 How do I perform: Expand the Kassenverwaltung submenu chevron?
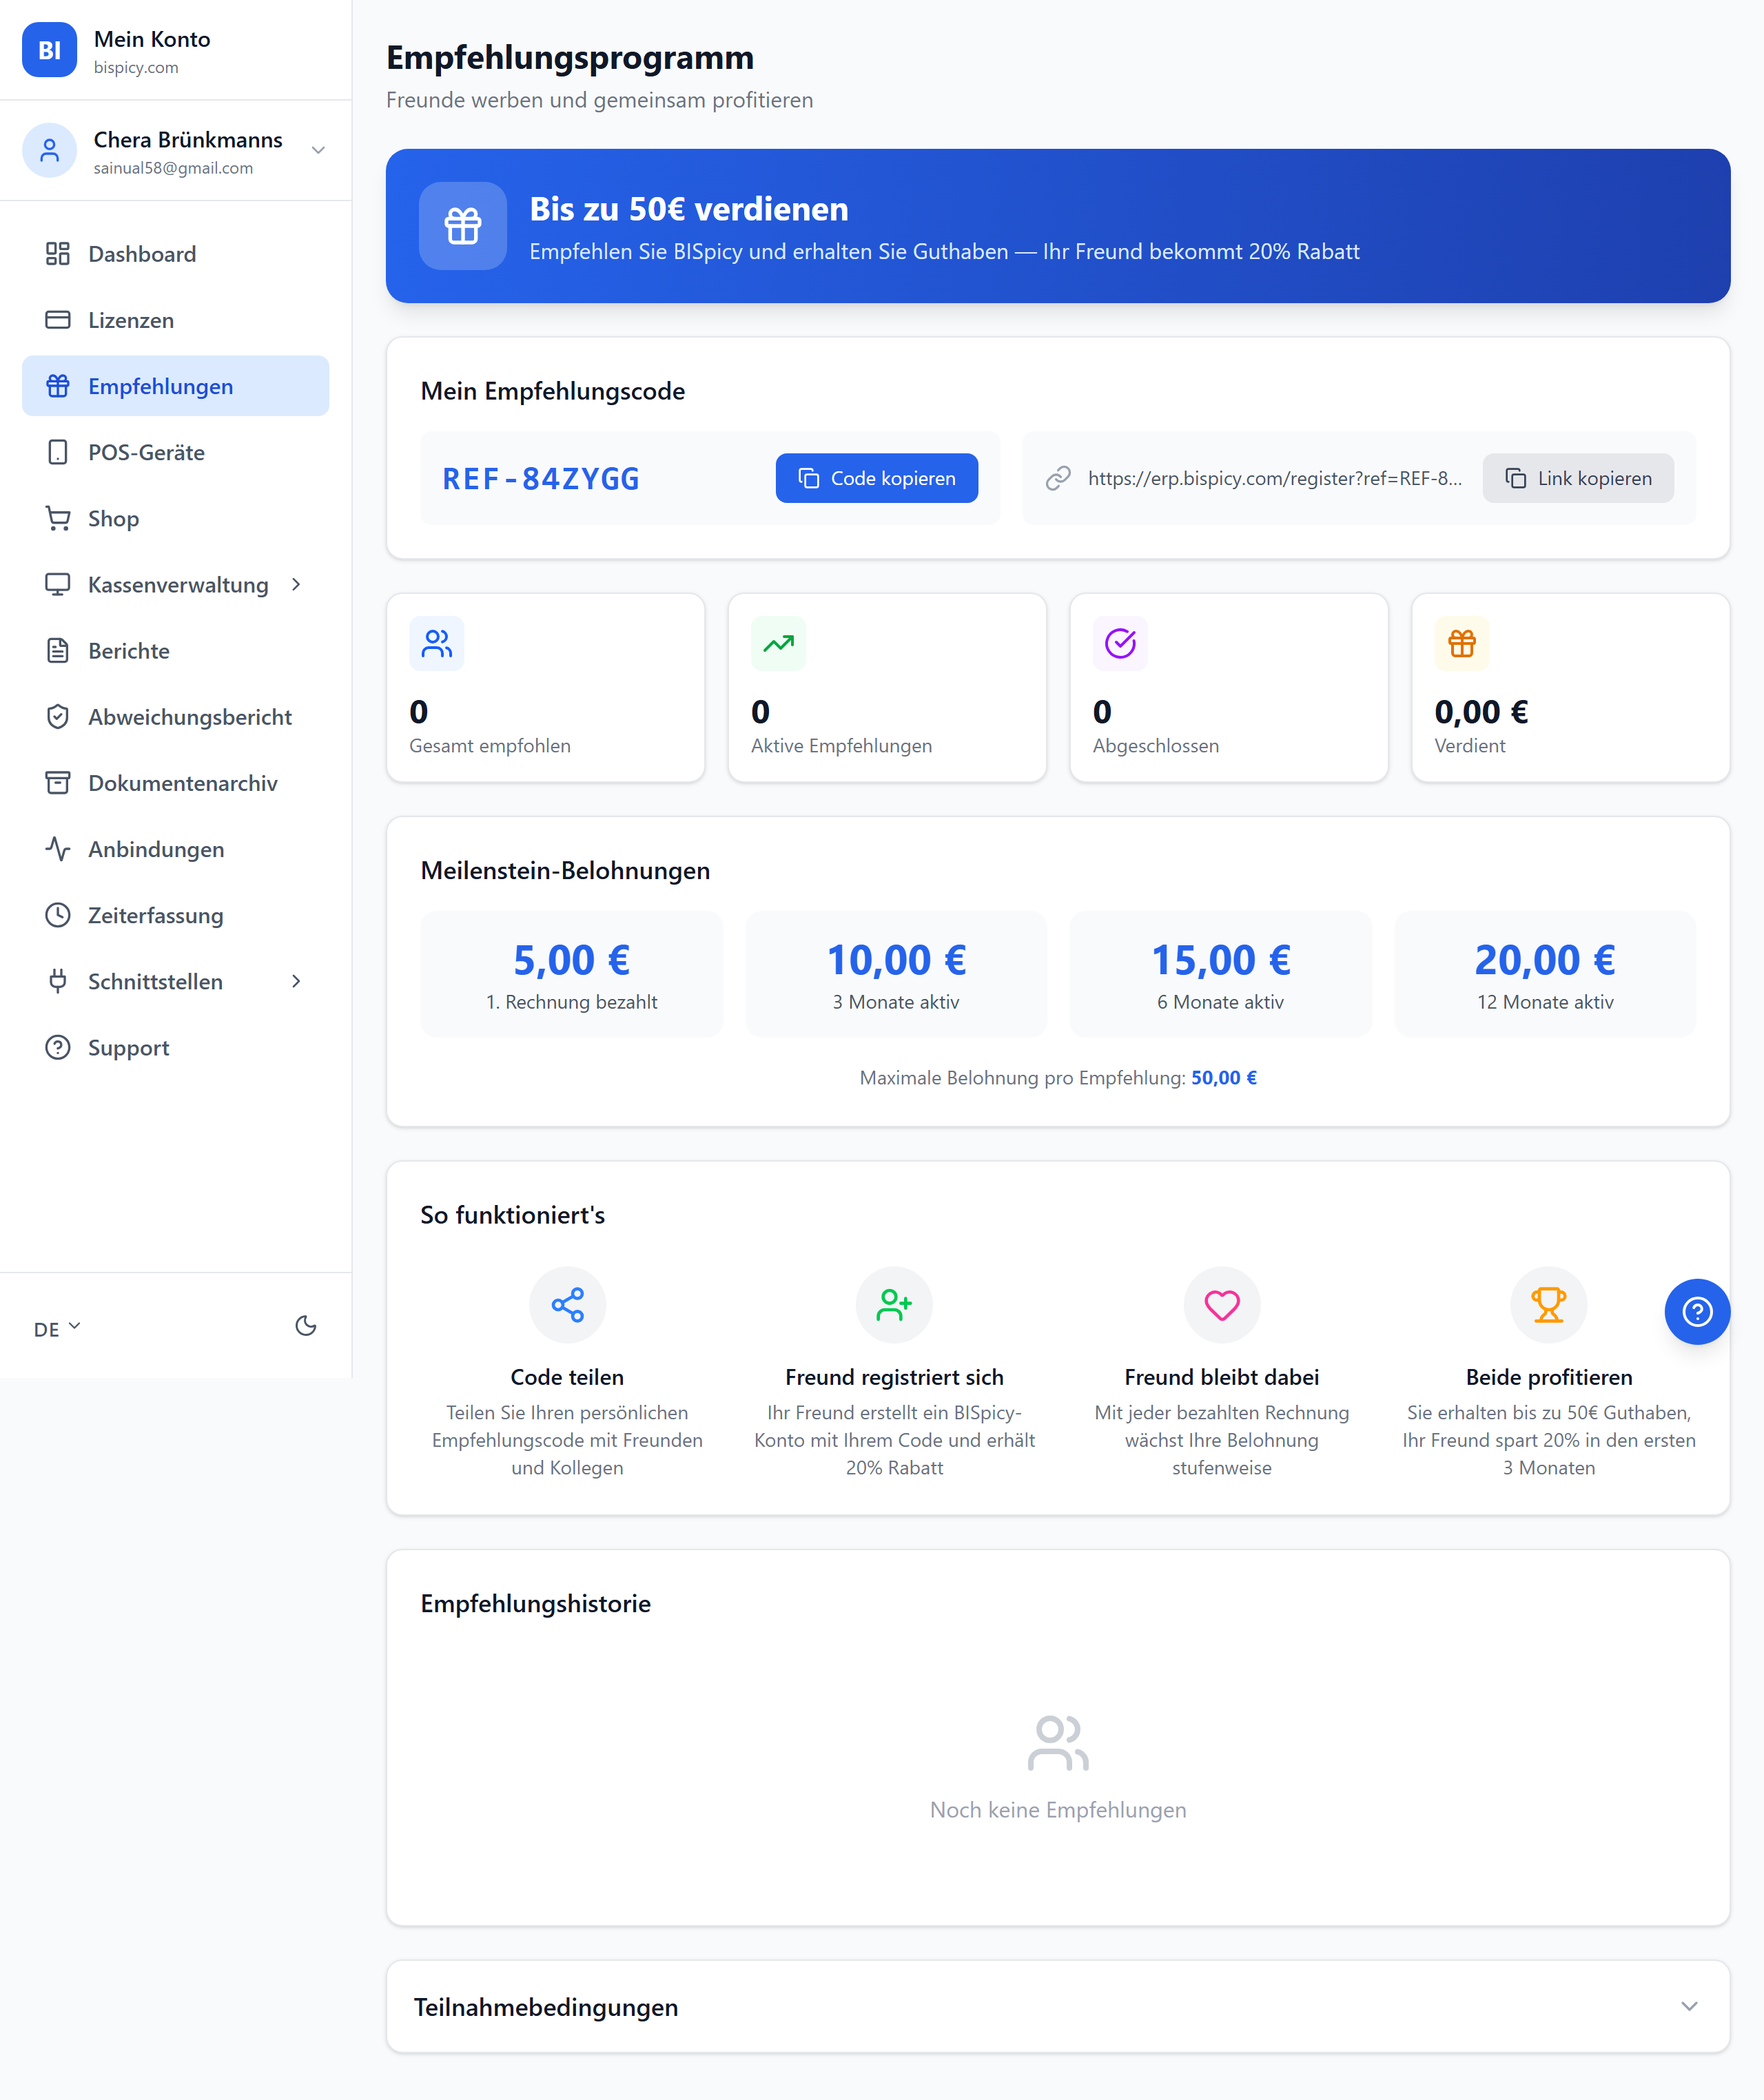click(x=296, y=584)
